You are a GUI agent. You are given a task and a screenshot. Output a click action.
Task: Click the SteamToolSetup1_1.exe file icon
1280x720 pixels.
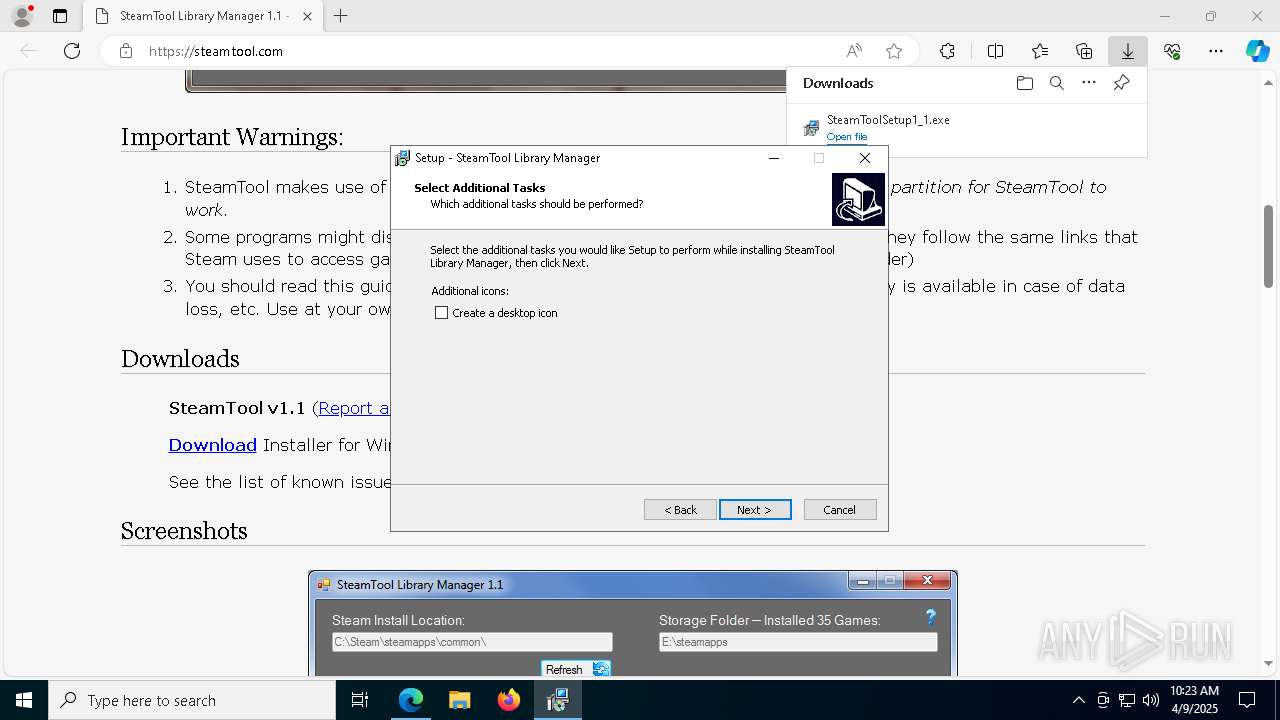pos(812,128)
